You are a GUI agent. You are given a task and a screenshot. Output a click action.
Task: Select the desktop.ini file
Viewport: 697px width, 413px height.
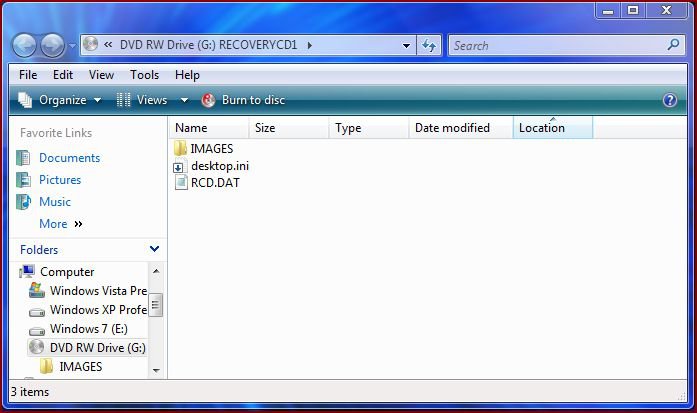212,166
